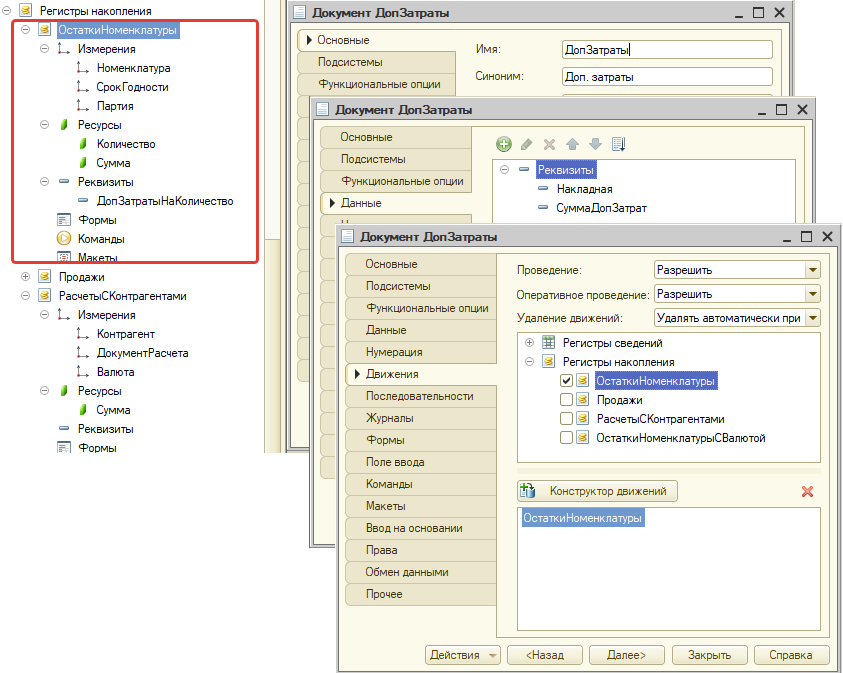843x673 pixels.
Task: Open the Права tab
Action: (420, 550)
